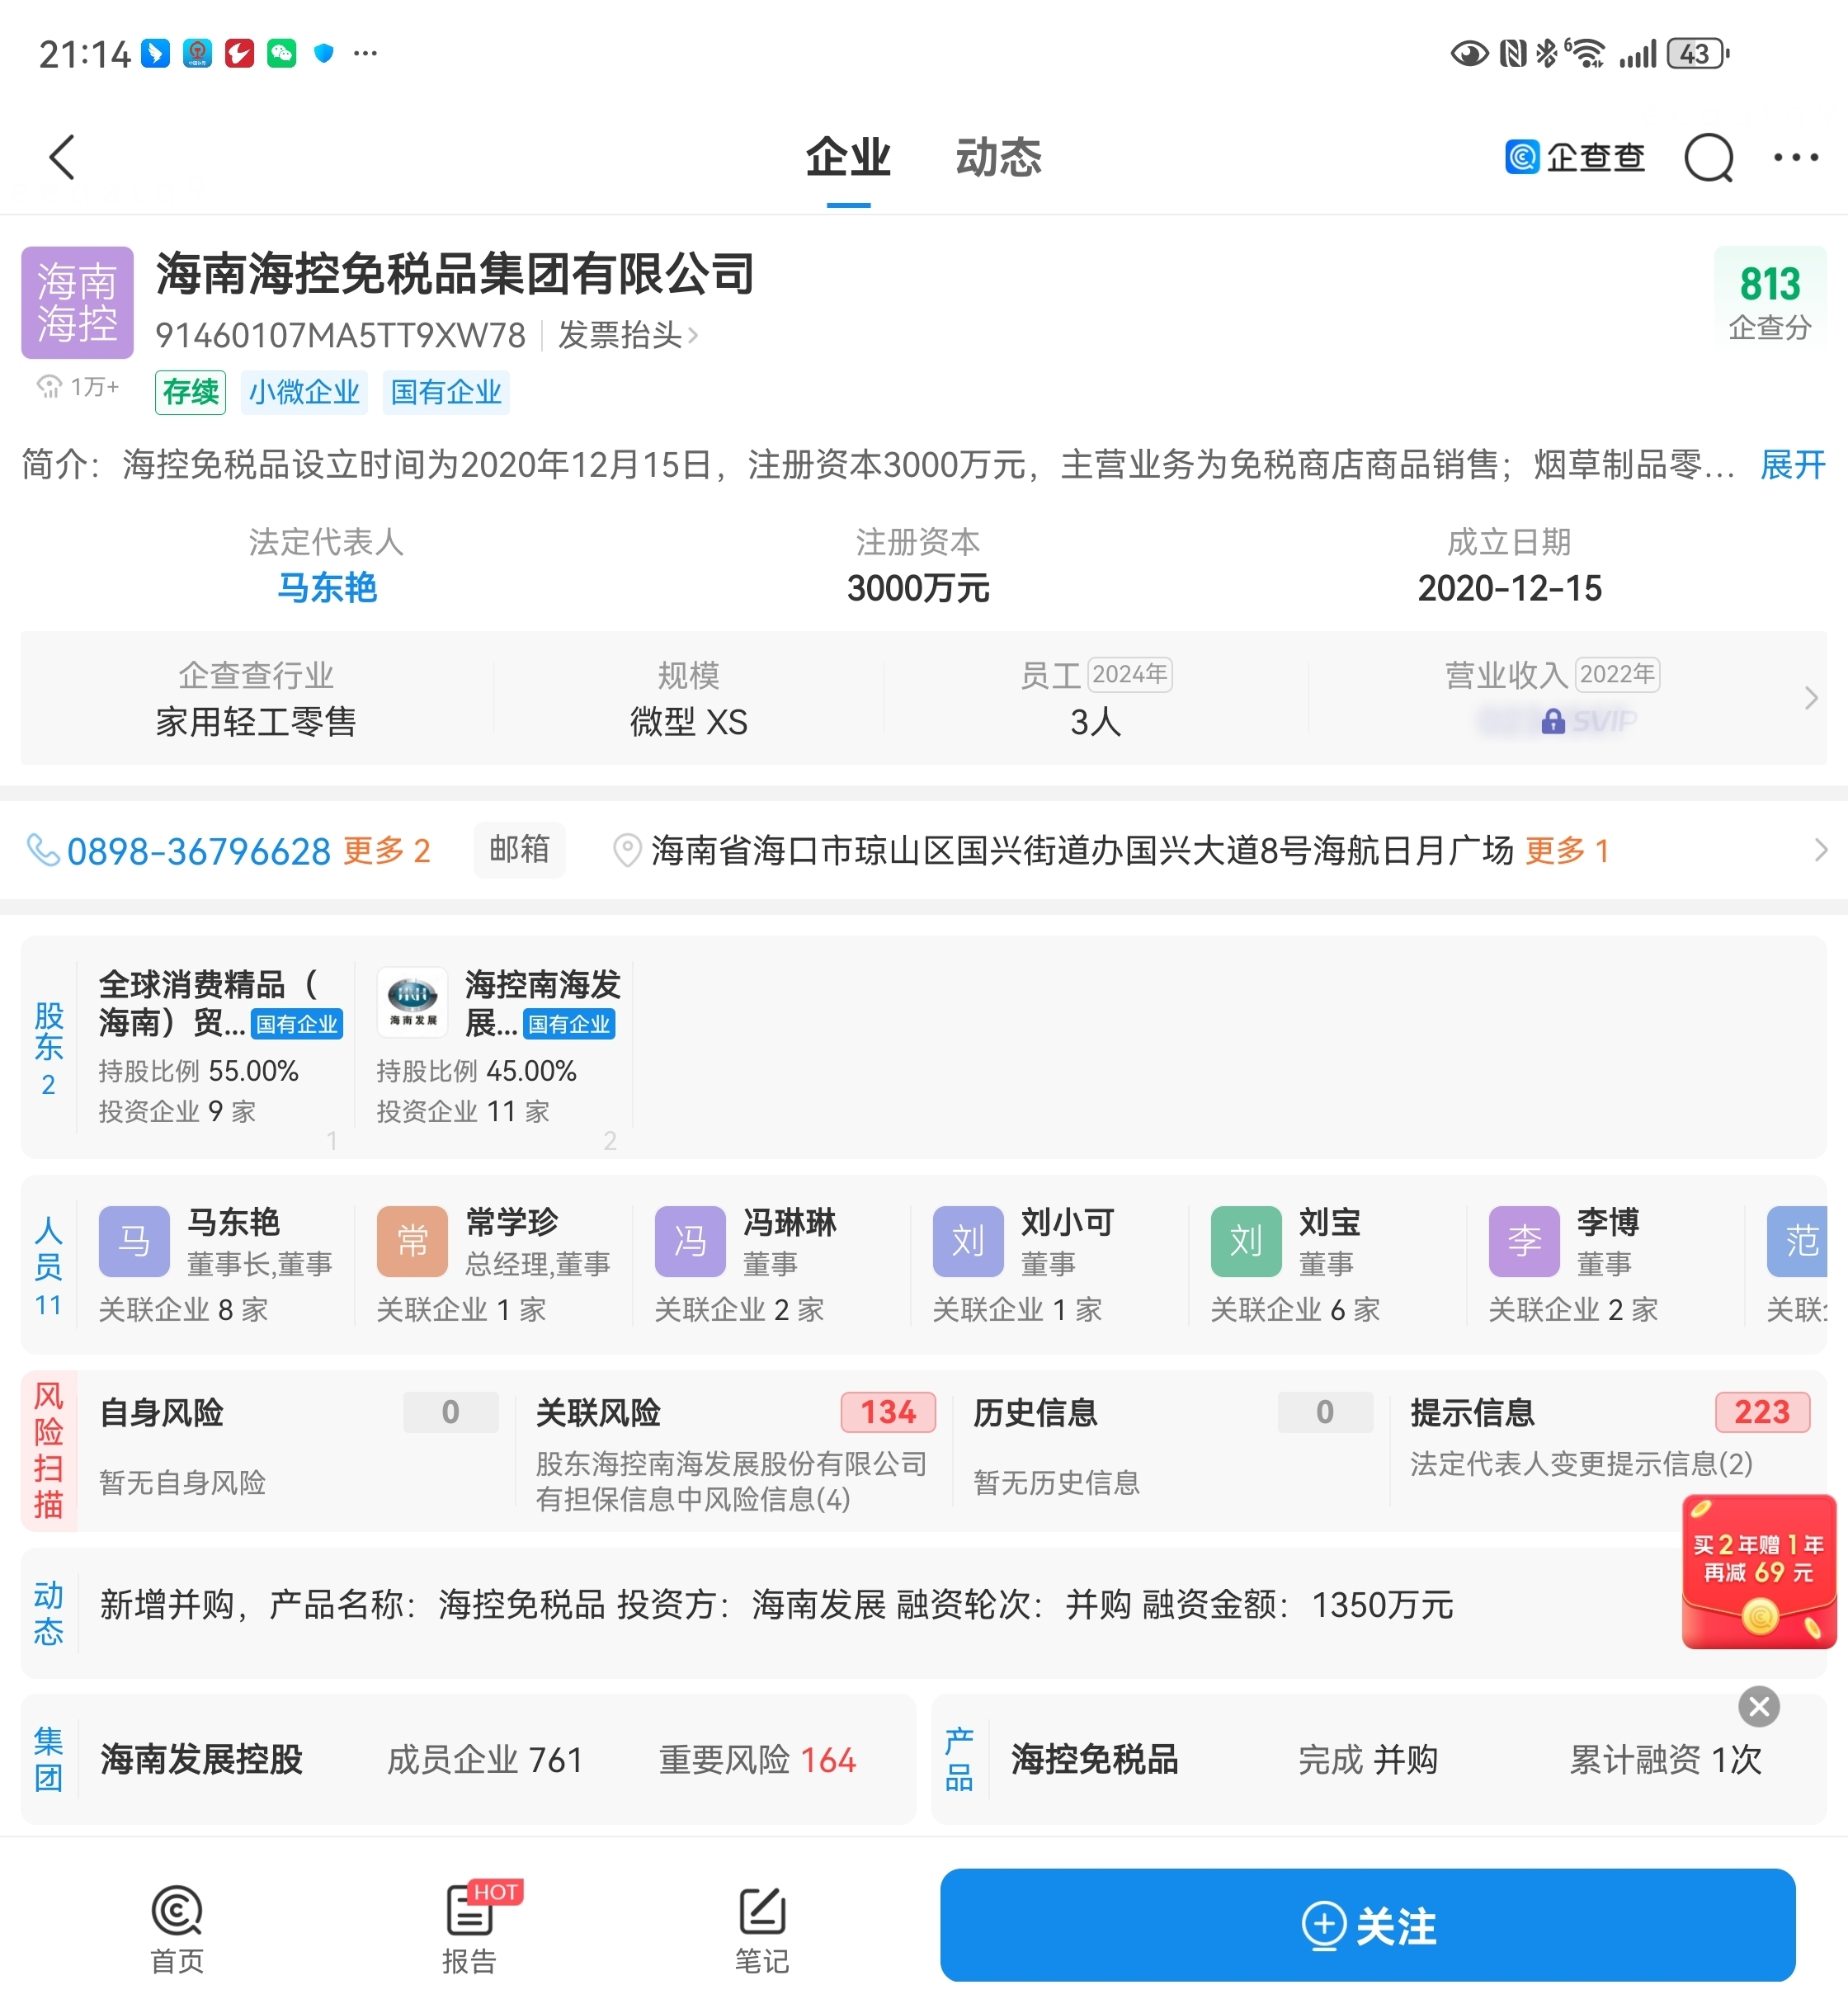Open 提示信息 223 badge
This screenshot has height=2013, width=1848.
point(1762,1412)
